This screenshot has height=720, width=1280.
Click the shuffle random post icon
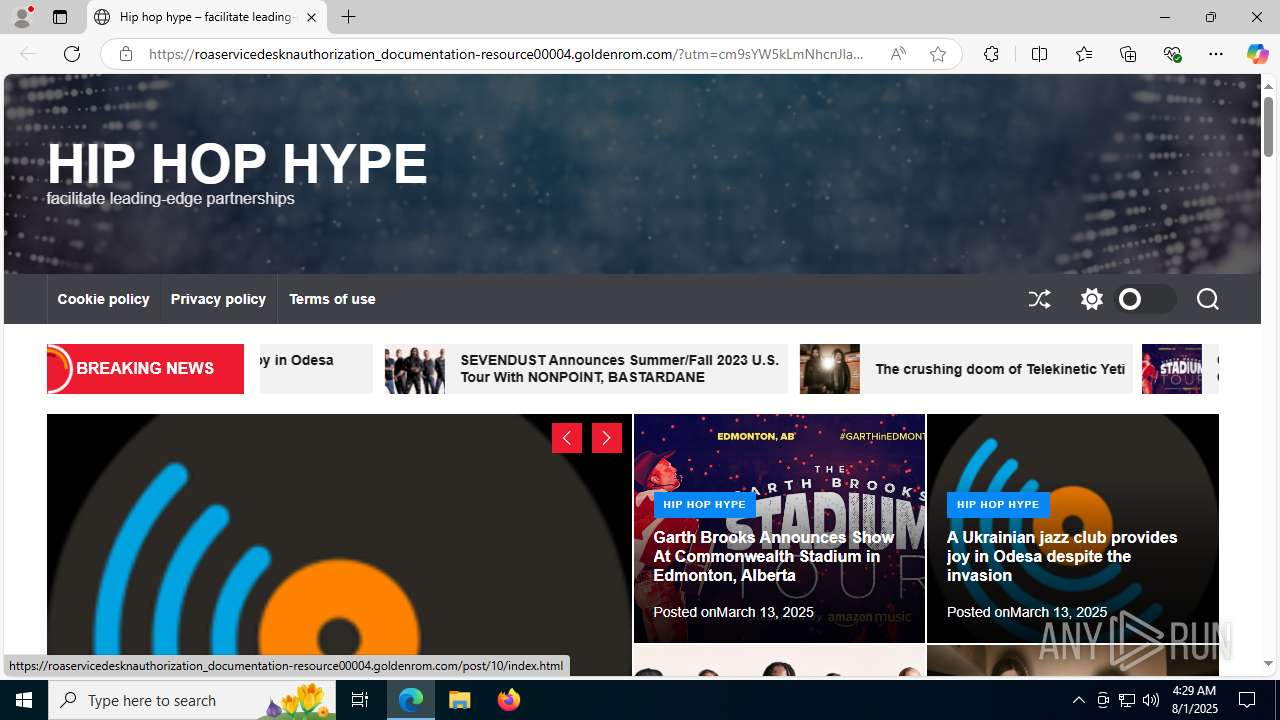pyautogui.click(x=1039, y=299)
